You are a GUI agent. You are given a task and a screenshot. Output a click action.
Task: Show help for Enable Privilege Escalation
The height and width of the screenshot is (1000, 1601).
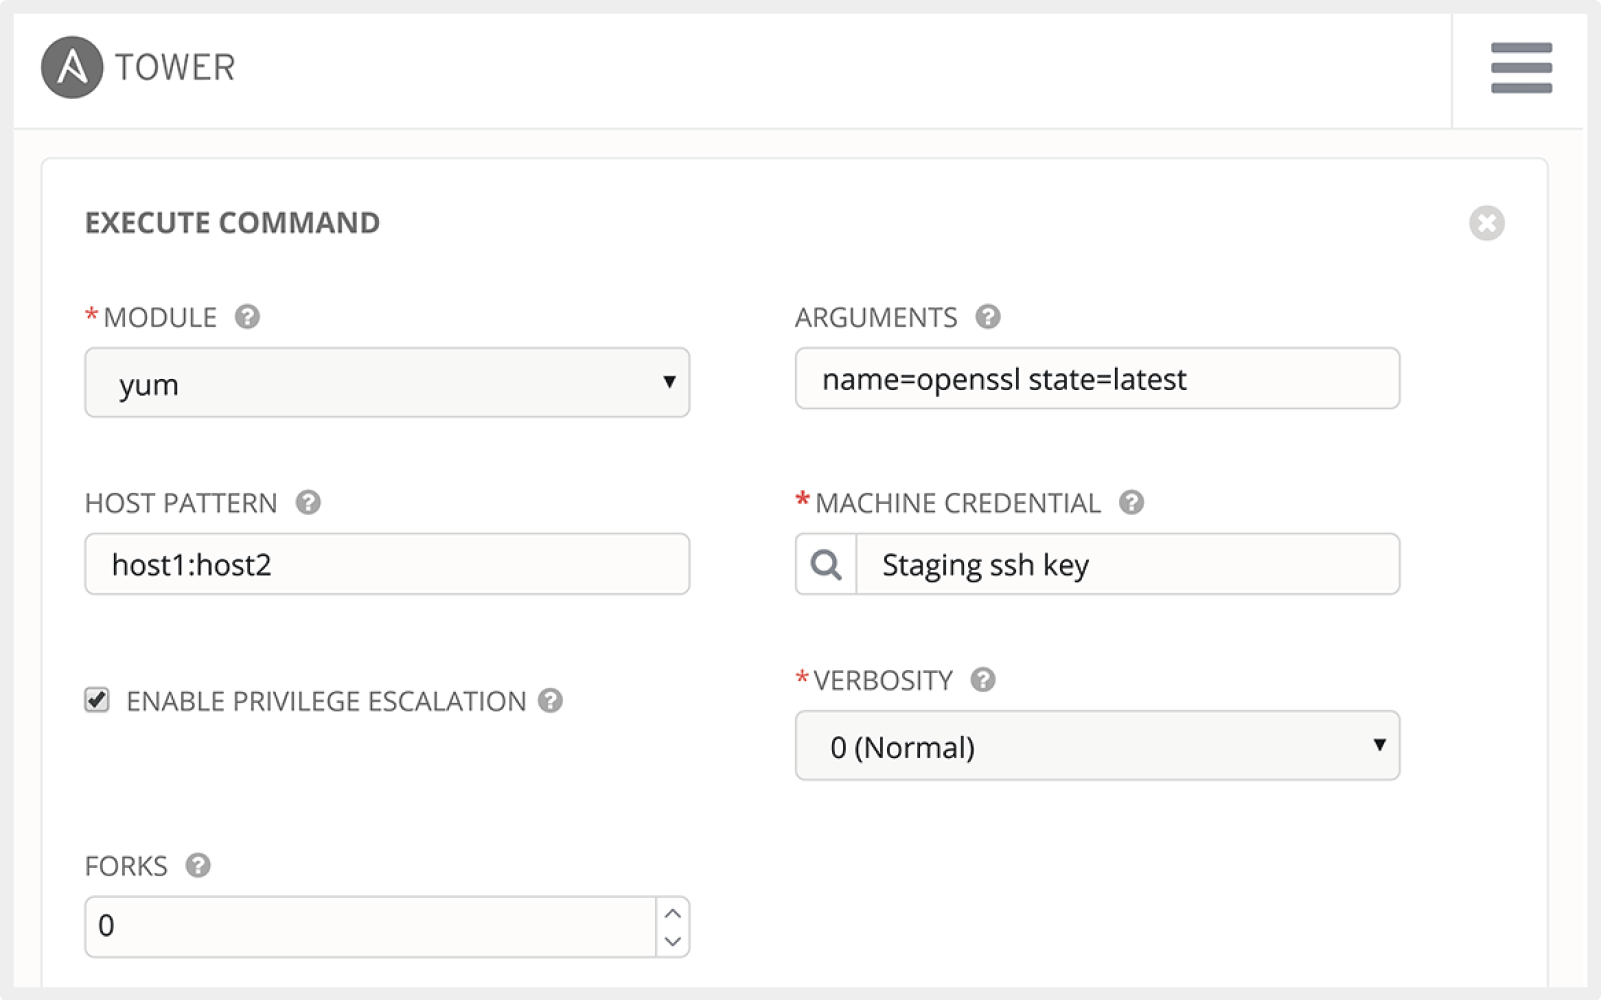[550, 701]
